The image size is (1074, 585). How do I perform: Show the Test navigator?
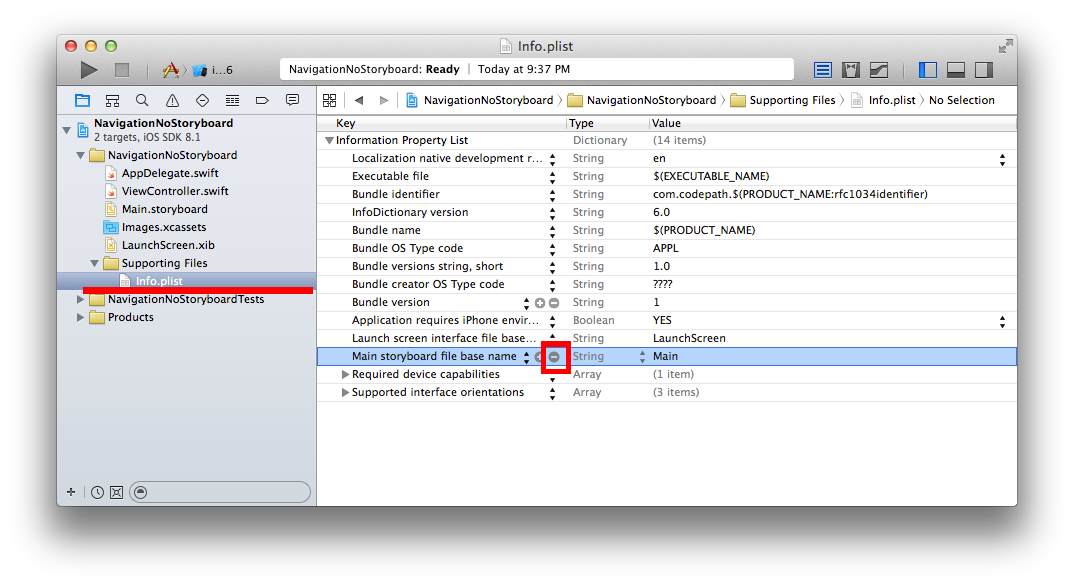202,101
